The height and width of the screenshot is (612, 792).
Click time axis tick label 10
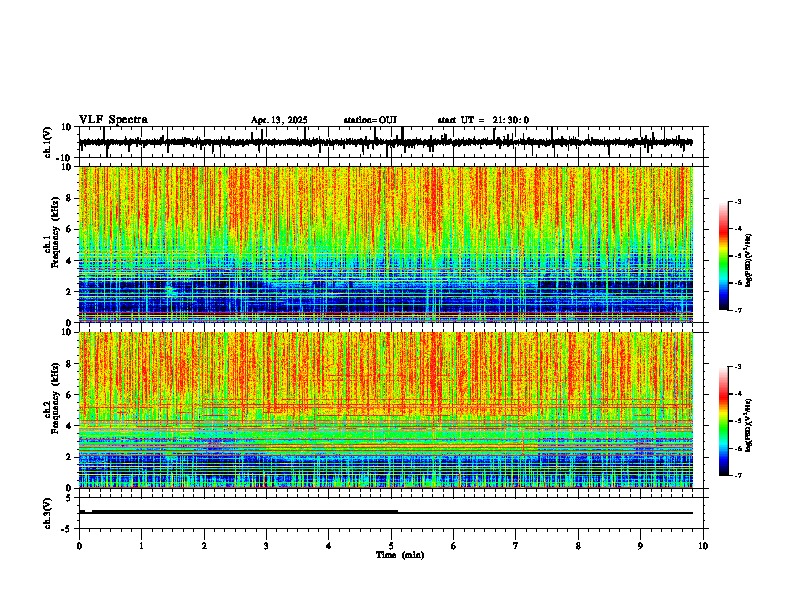point(703,546)
